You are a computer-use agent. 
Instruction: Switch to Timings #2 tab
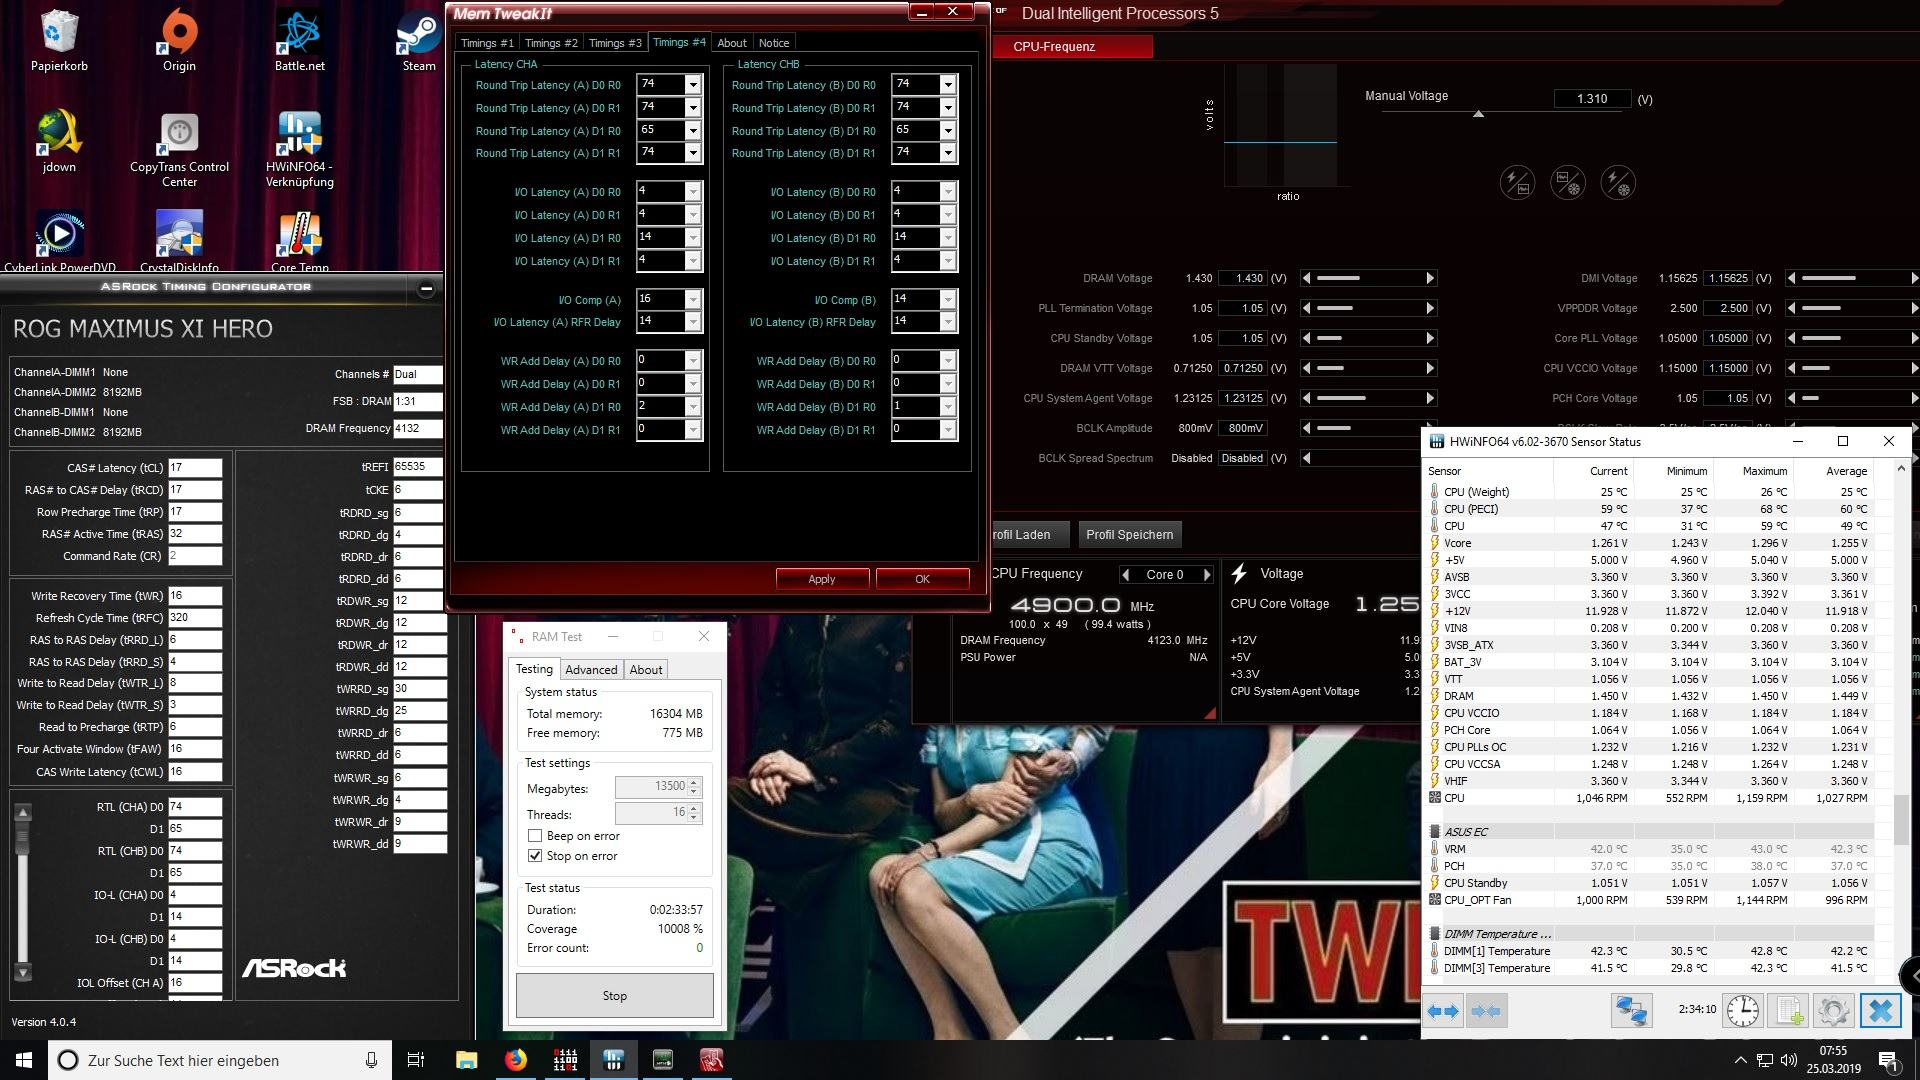[551, 43]
